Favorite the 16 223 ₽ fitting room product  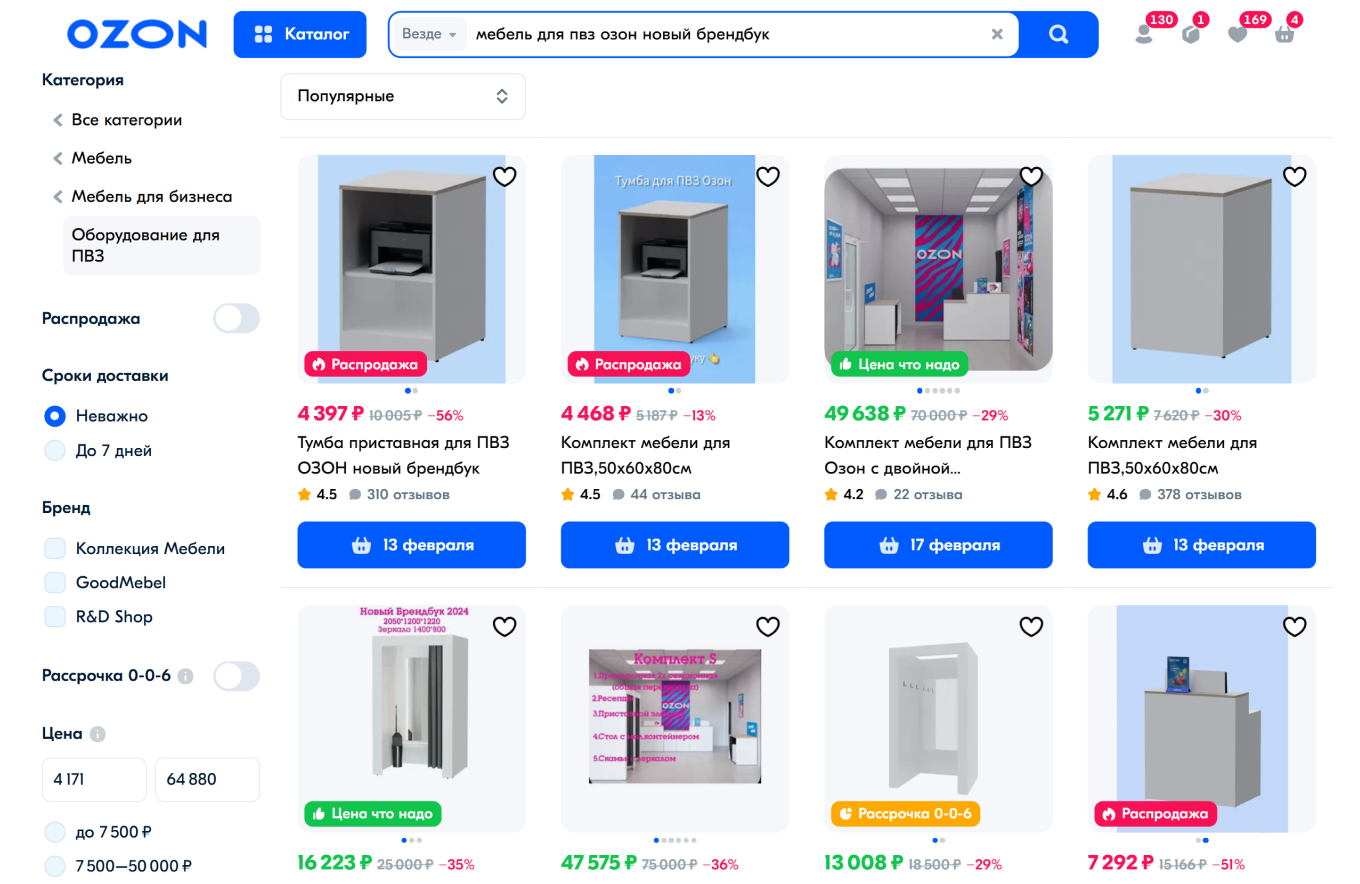[x=505, y=627]
